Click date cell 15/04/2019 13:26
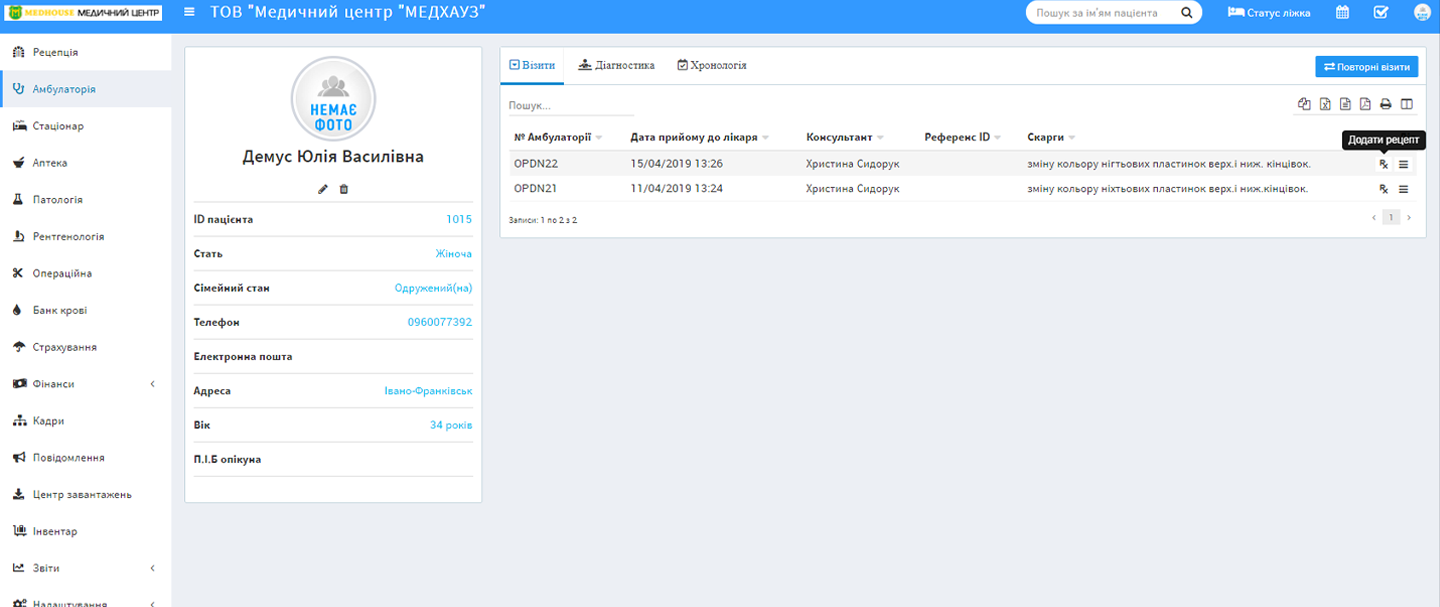The width and height of the screenshot is (1440, 607). coord(677,164)
